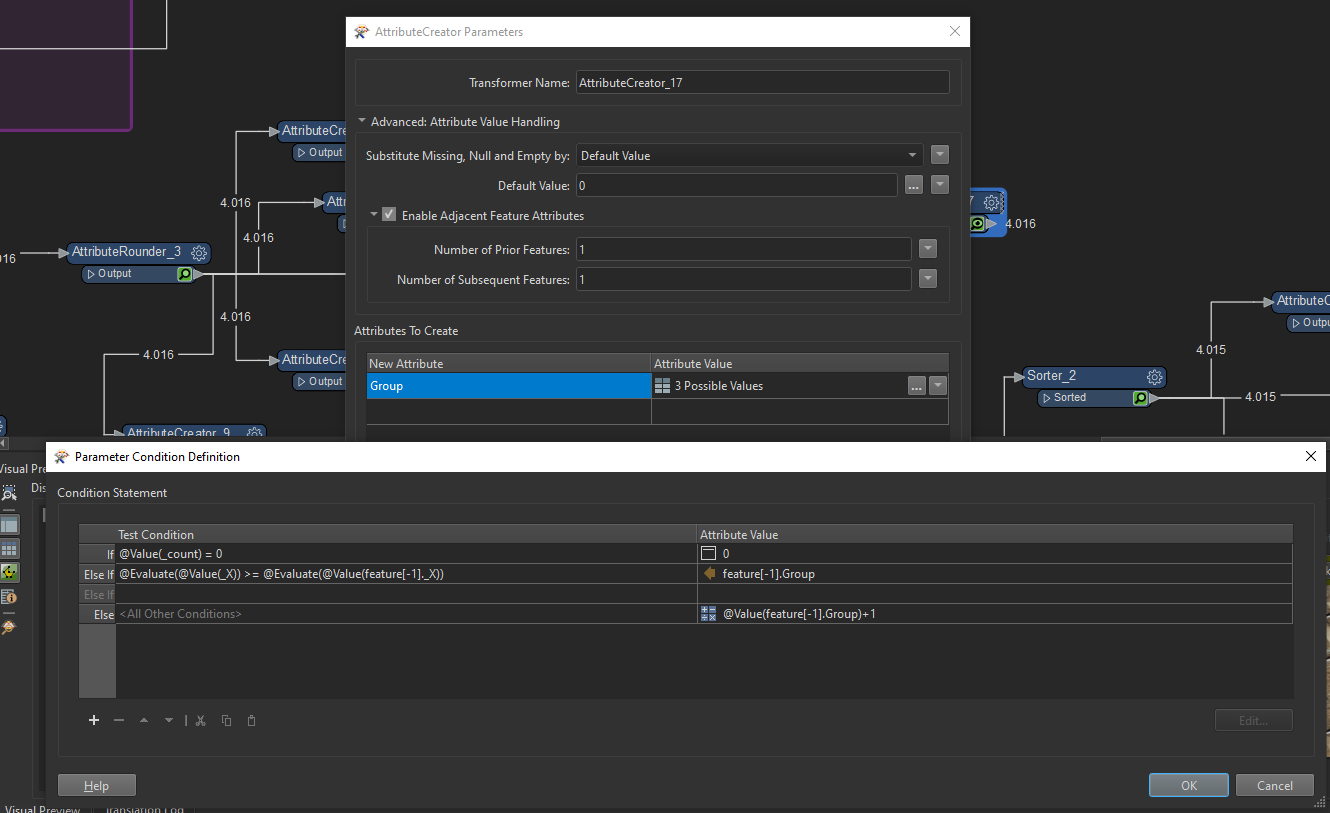This screenshot has height=813, width=1330.
Task: Close AttributeCreator Parameters dialog
Action: click(954, 31)
